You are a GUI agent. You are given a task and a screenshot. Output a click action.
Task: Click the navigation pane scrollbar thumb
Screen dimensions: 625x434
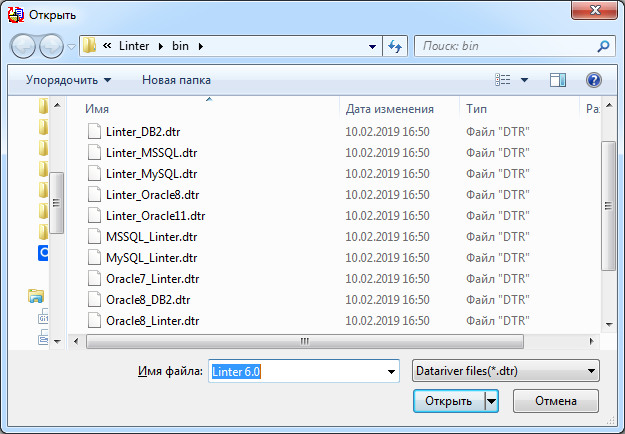tap(56, 202)
